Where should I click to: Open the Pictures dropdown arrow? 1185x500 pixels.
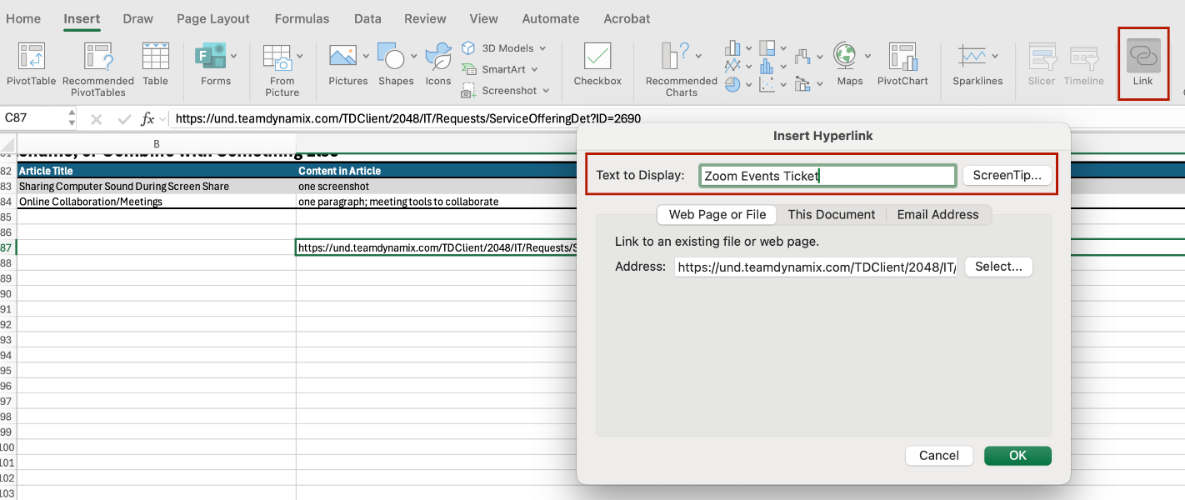click(x=367, y=56)
